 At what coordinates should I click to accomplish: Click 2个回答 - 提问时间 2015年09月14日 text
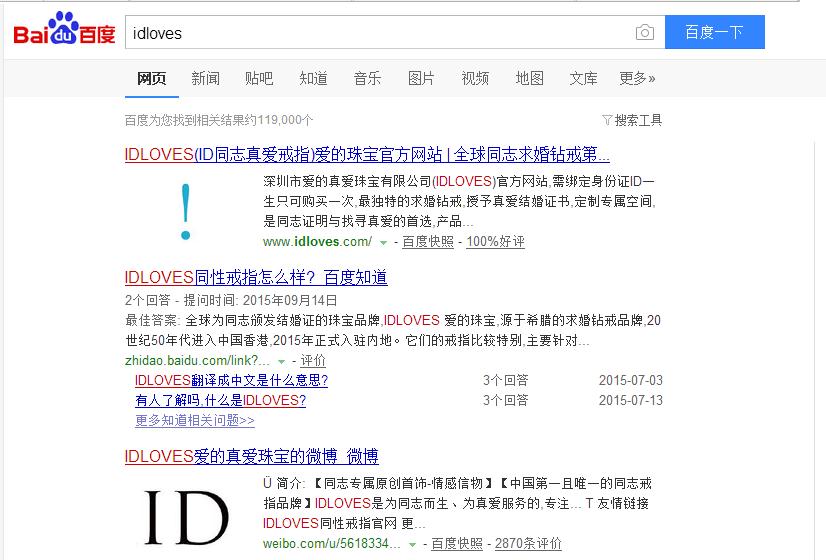231,300
